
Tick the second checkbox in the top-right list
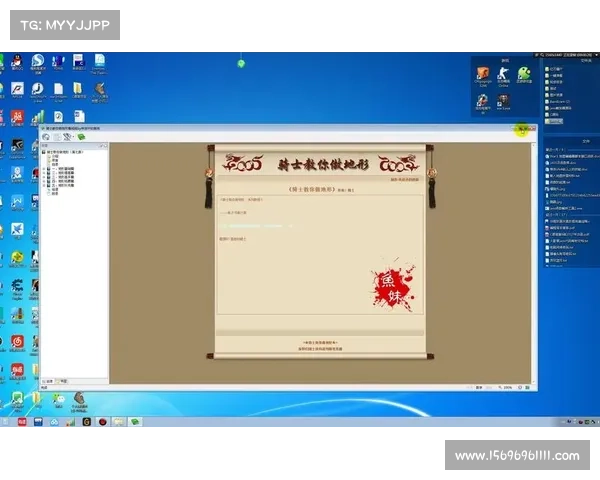pos(546,76)
